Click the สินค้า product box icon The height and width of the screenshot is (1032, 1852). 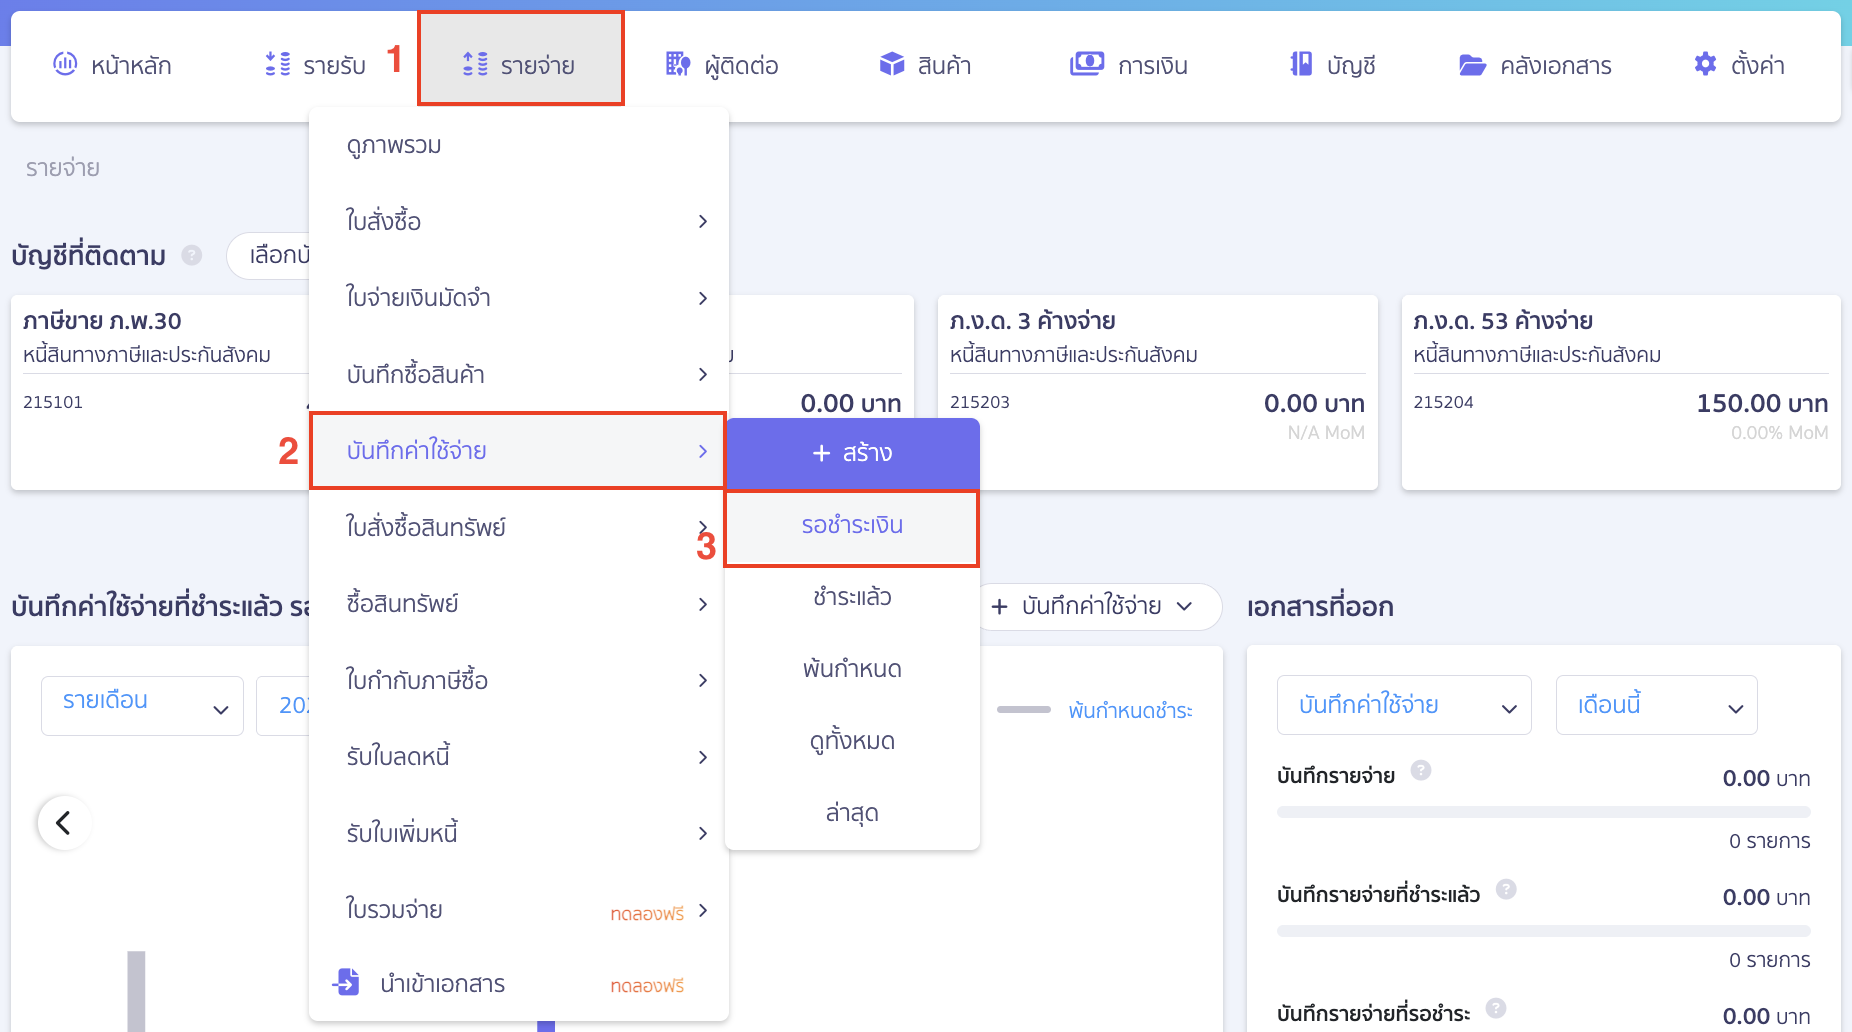892,64
